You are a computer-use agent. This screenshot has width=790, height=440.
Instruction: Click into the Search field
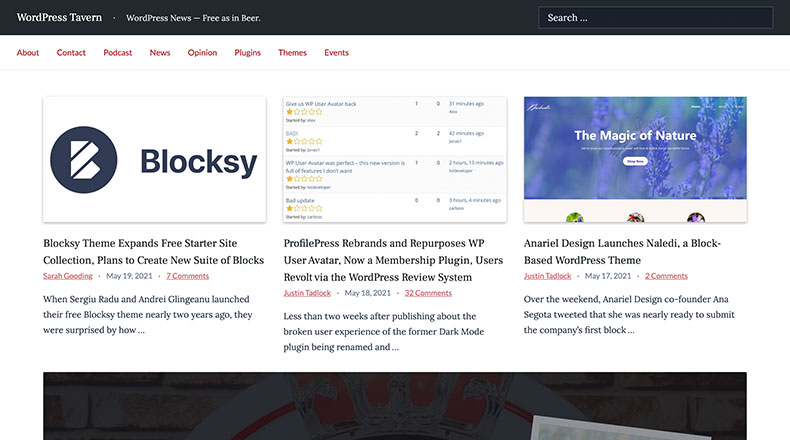tap(655, 18)
